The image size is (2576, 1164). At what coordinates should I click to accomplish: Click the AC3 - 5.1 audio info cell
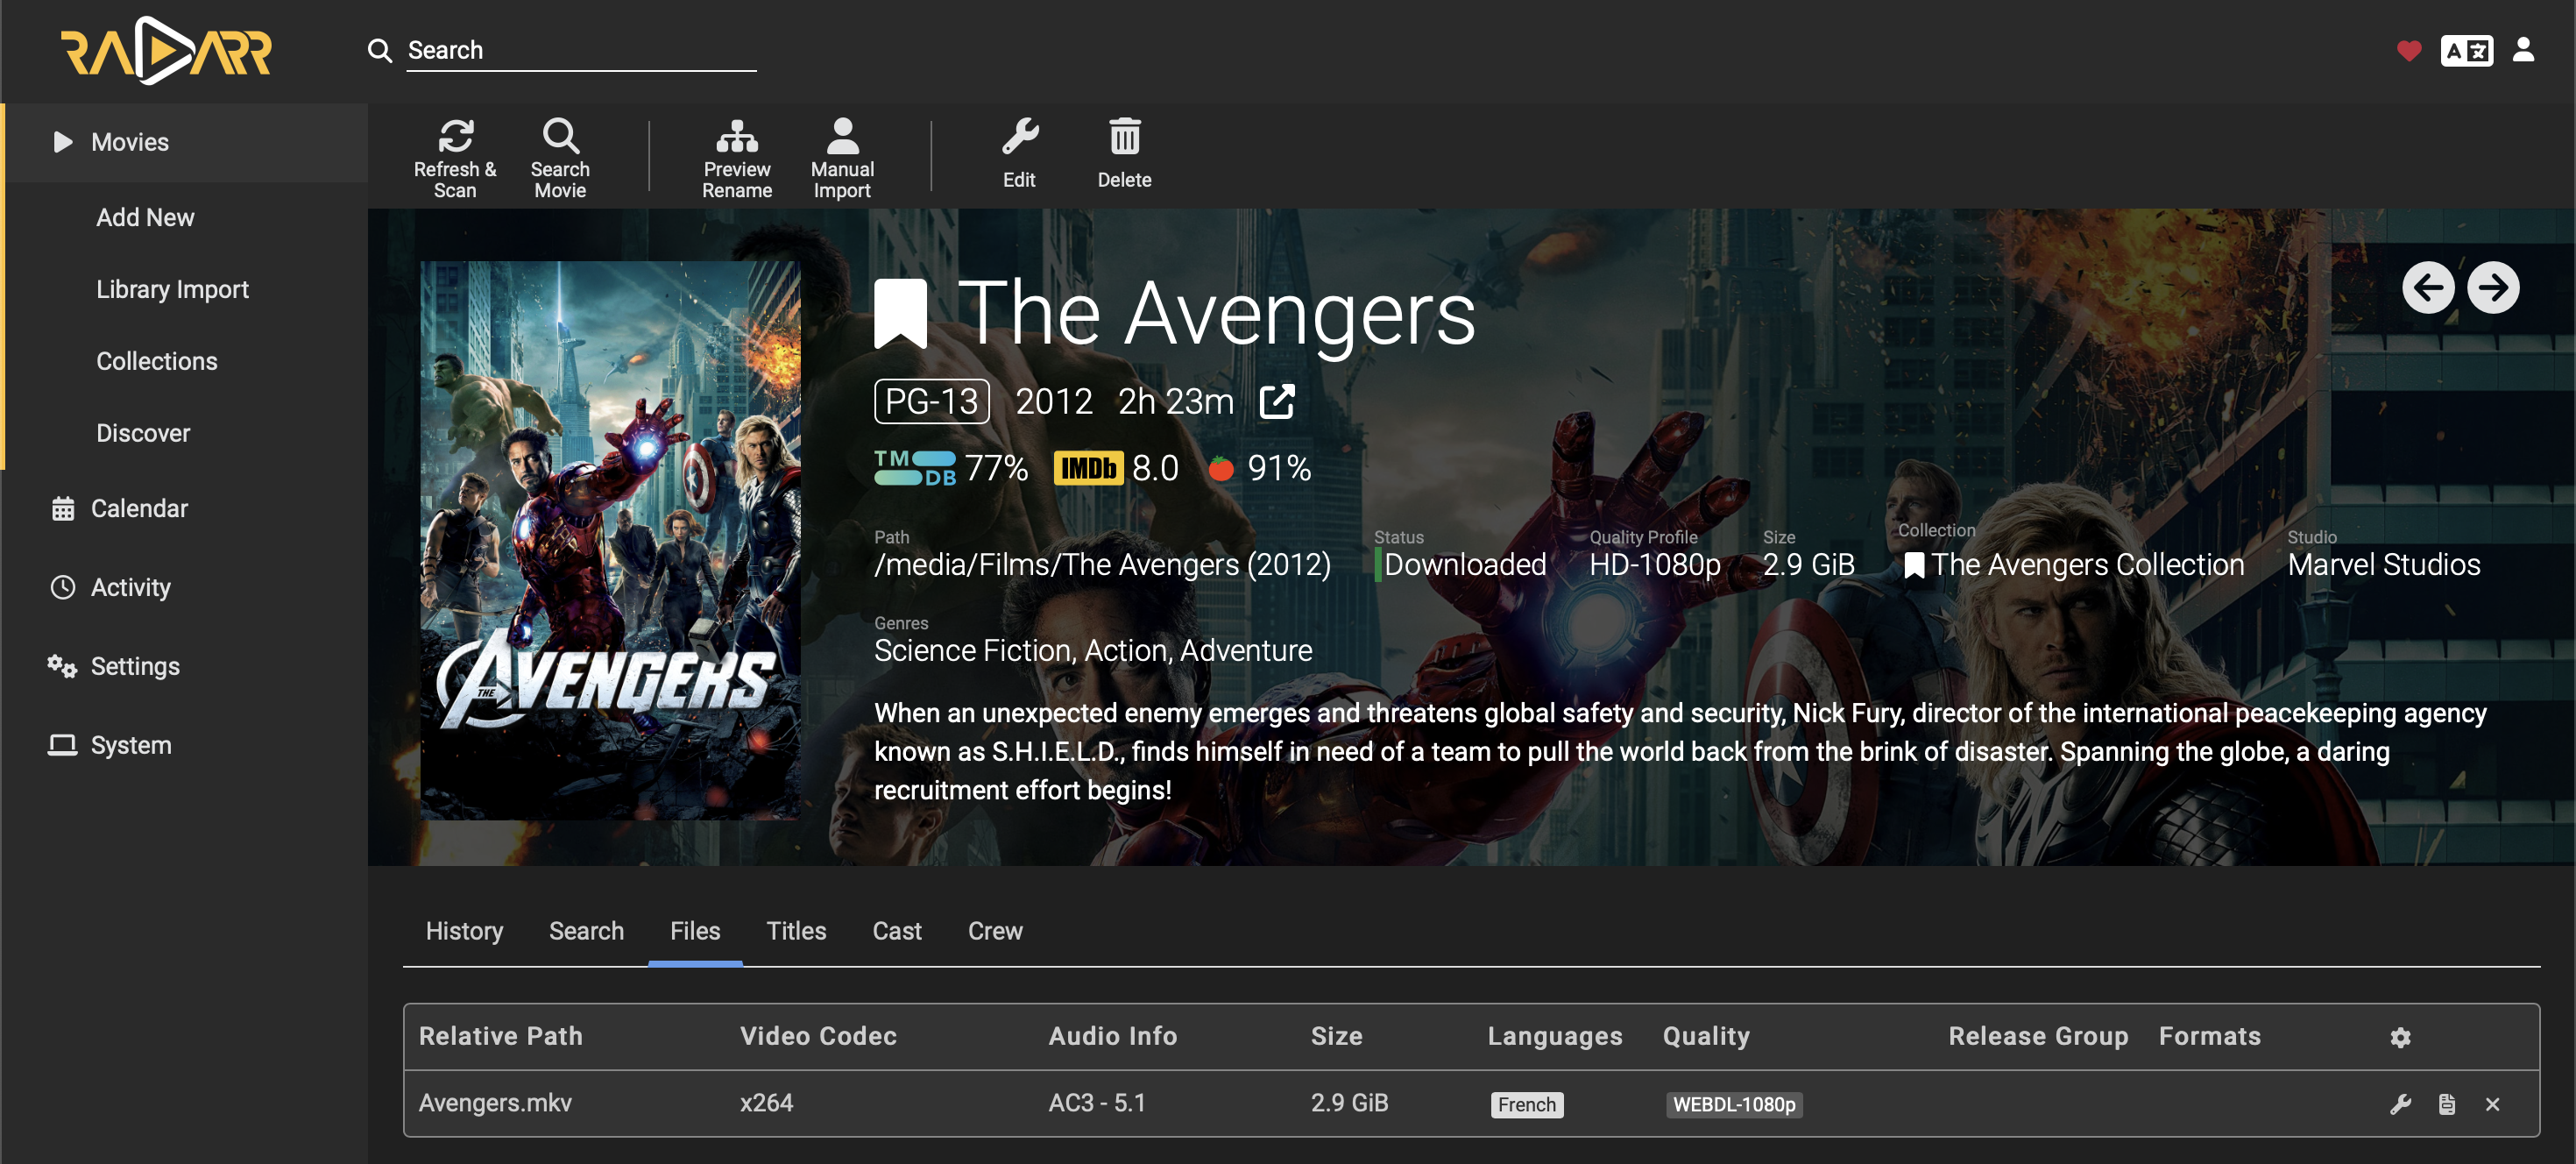[1096, 1103]
